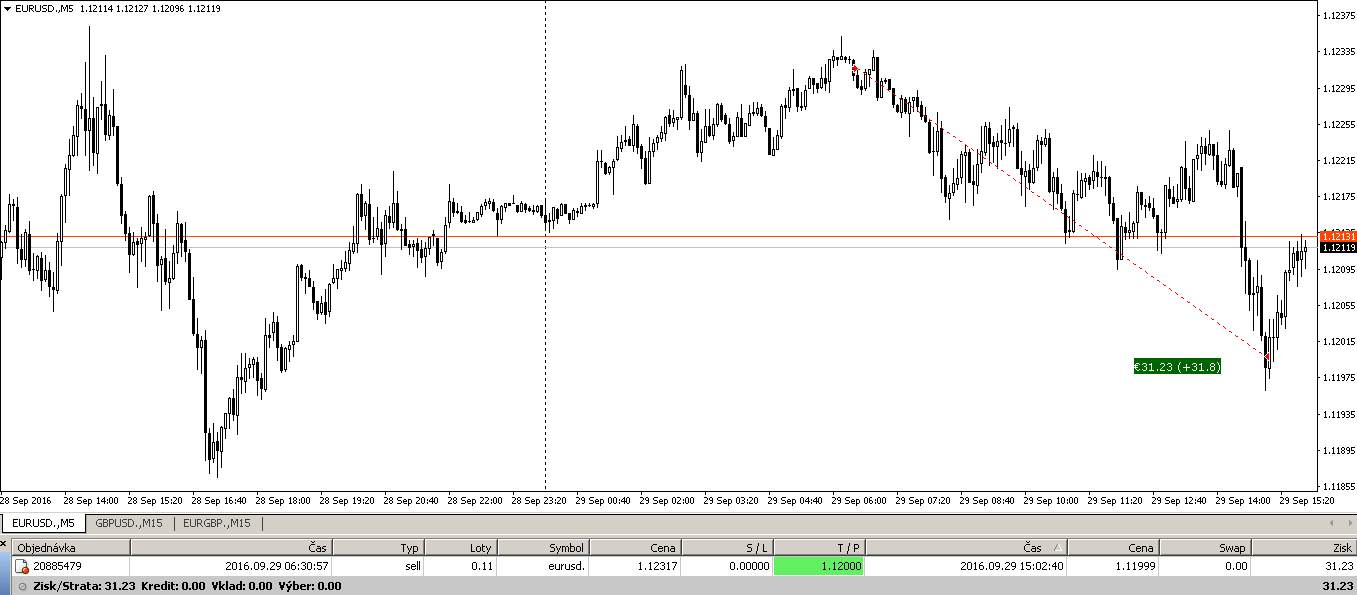This screenshot has width=1357, height=595.
Task: Open the EURGBP.,M15 chart tab
Action: [218, 523]
